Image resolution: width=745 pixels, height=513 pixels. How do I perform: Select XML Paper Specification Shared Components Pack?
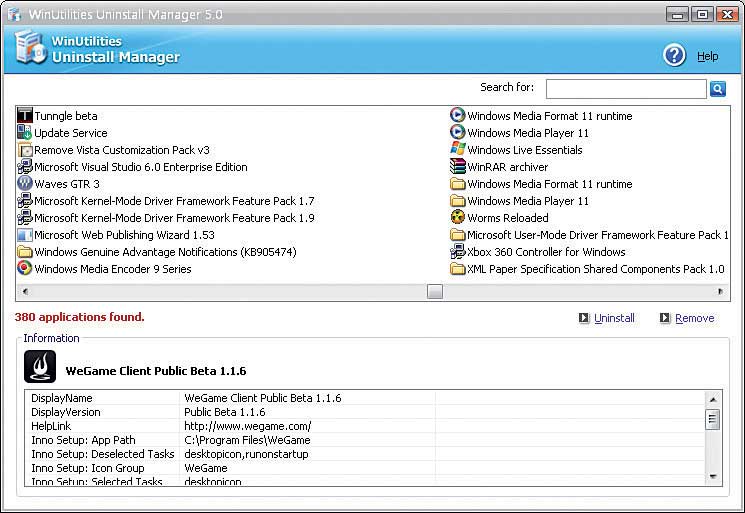coord(596,269)
